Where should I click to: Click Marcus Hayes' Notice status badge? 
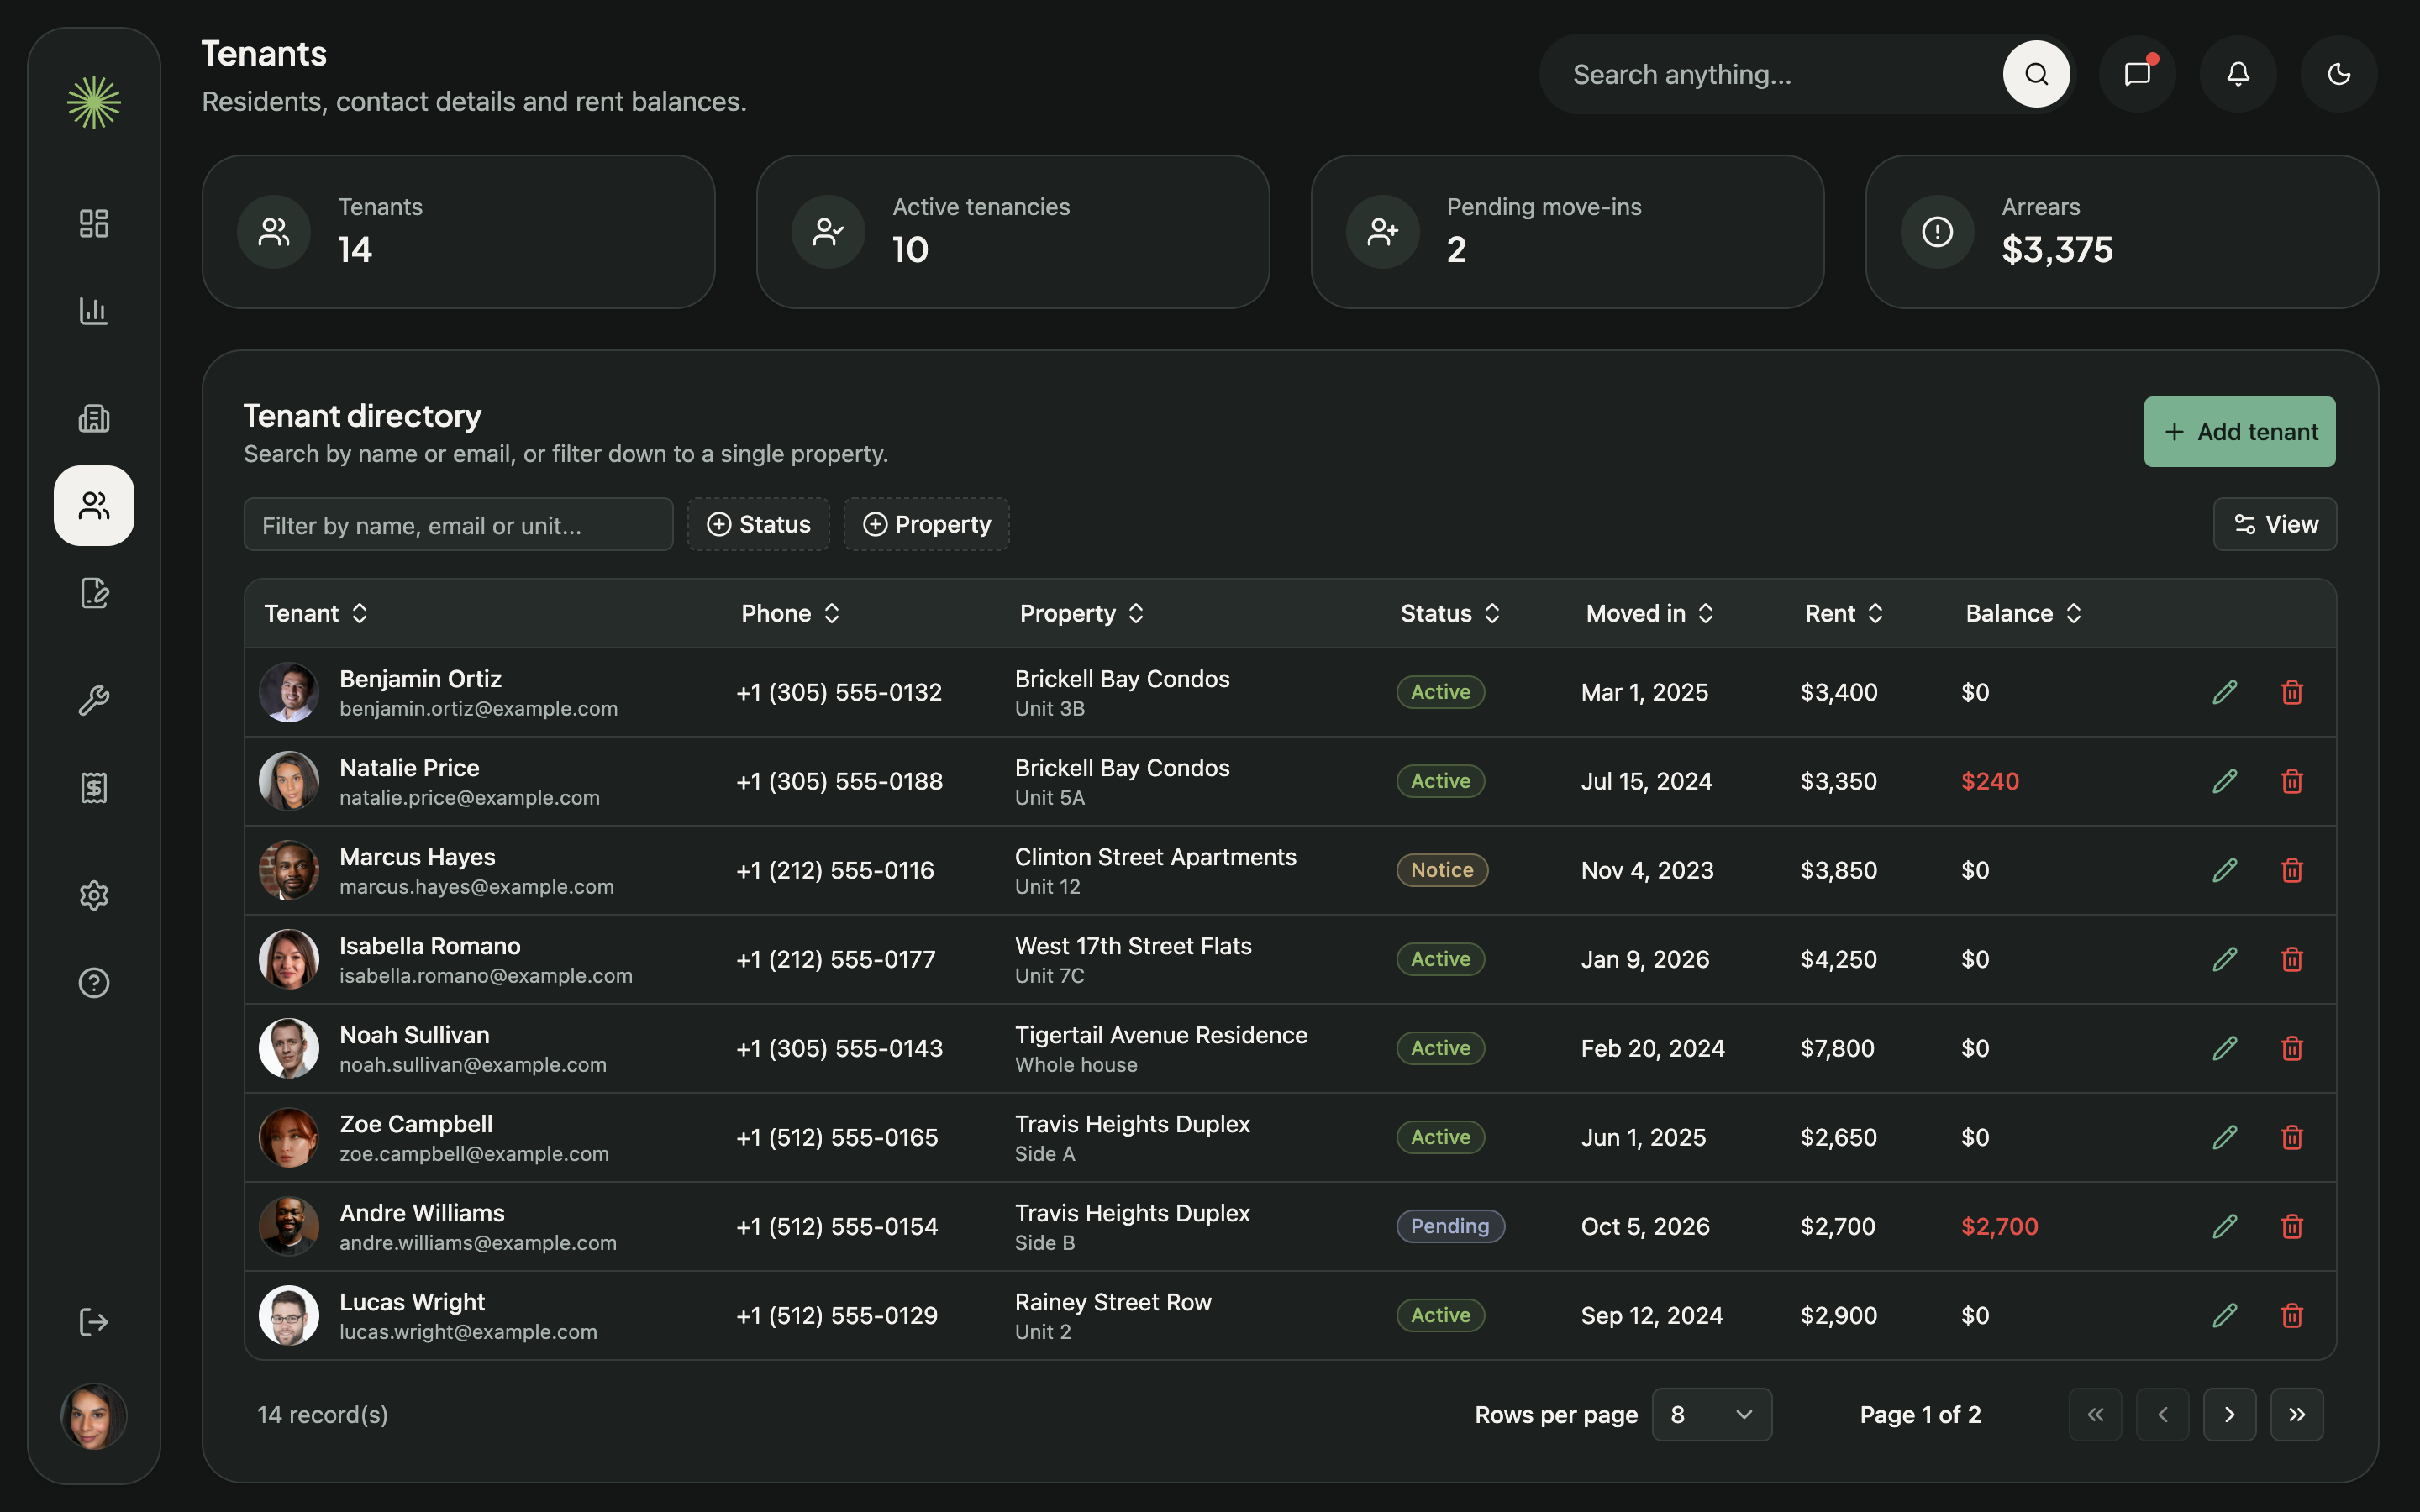point(1442,870)
